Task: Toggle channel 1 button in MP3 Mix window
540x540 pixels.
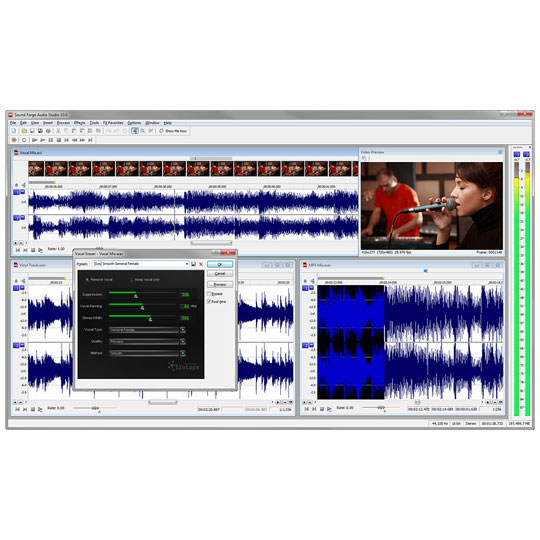Action: point(305,288)
